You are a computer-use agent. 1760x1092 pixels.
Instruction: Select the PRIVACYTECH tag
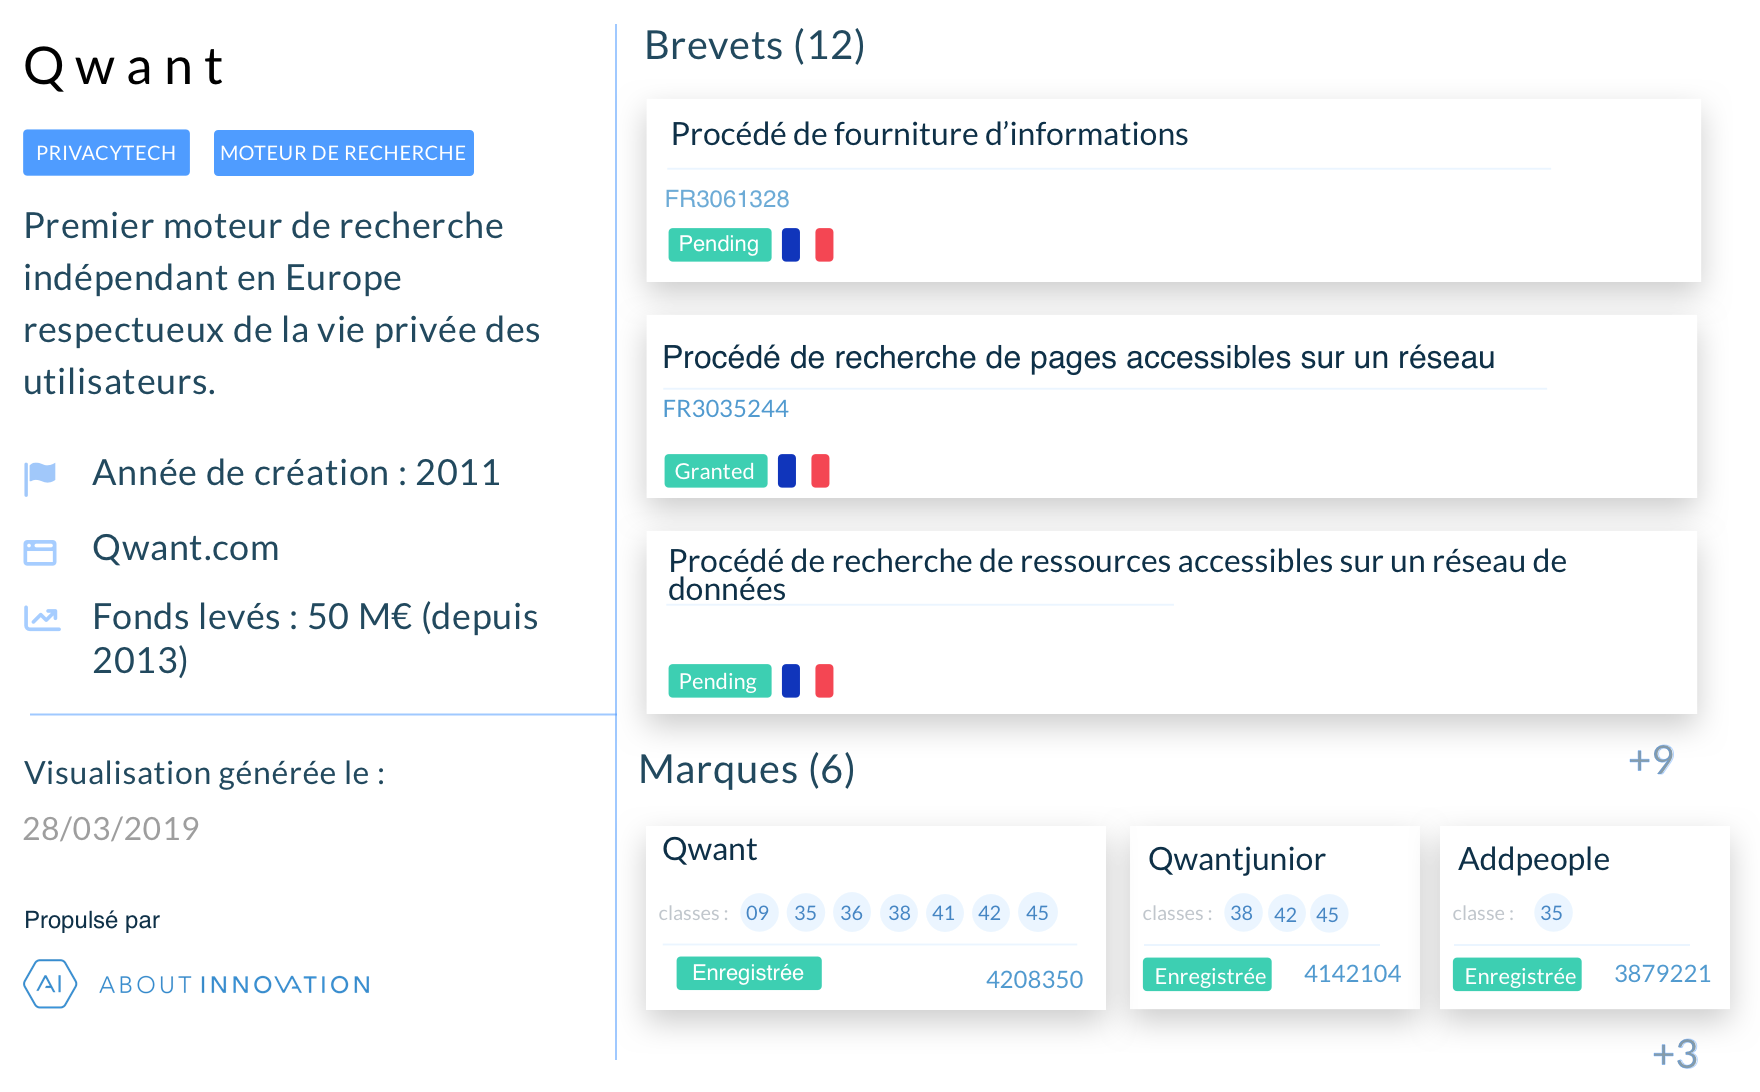pos(106,153)
